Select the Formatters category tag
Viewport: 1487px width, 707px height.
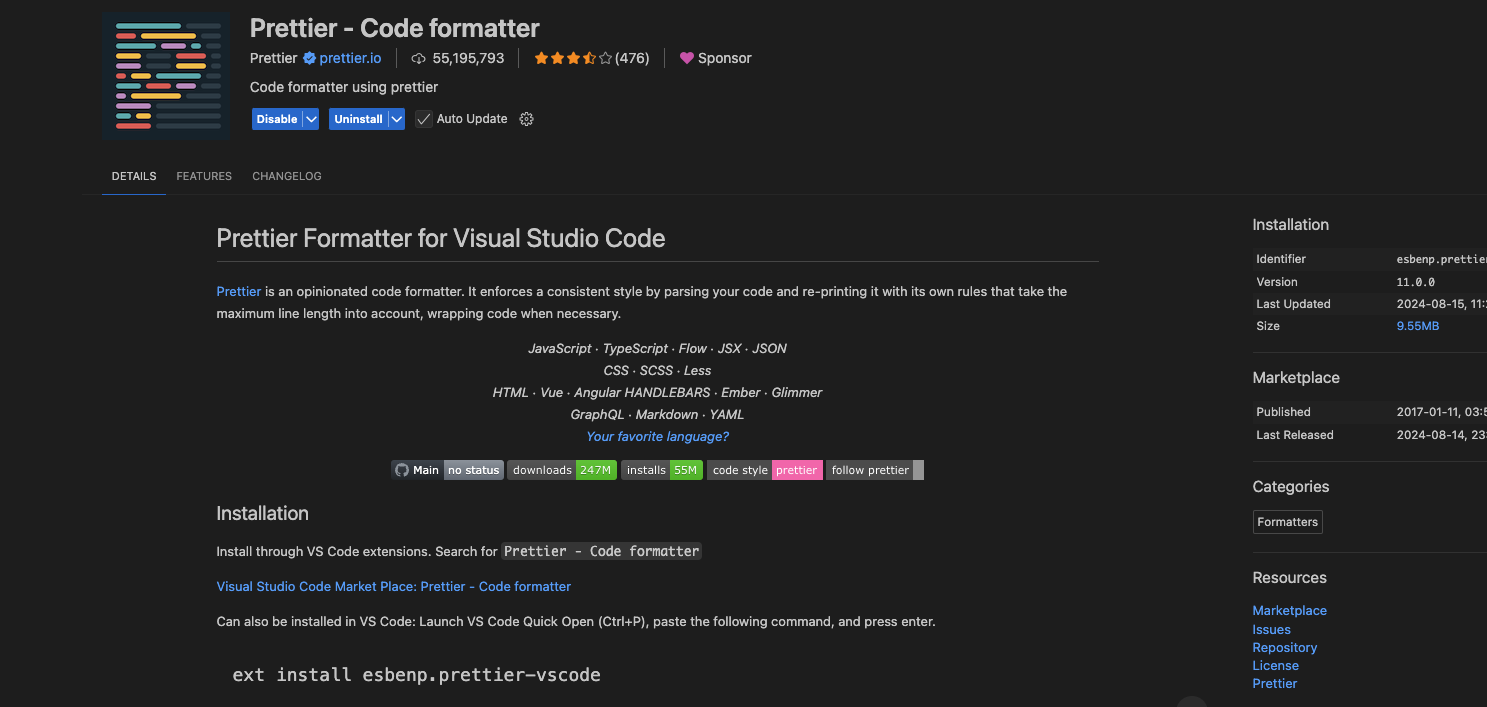coord(1288,522)
